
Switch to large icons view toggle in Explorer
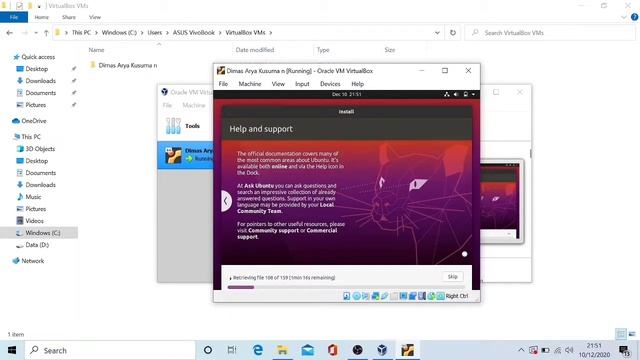tap(632, 334)
